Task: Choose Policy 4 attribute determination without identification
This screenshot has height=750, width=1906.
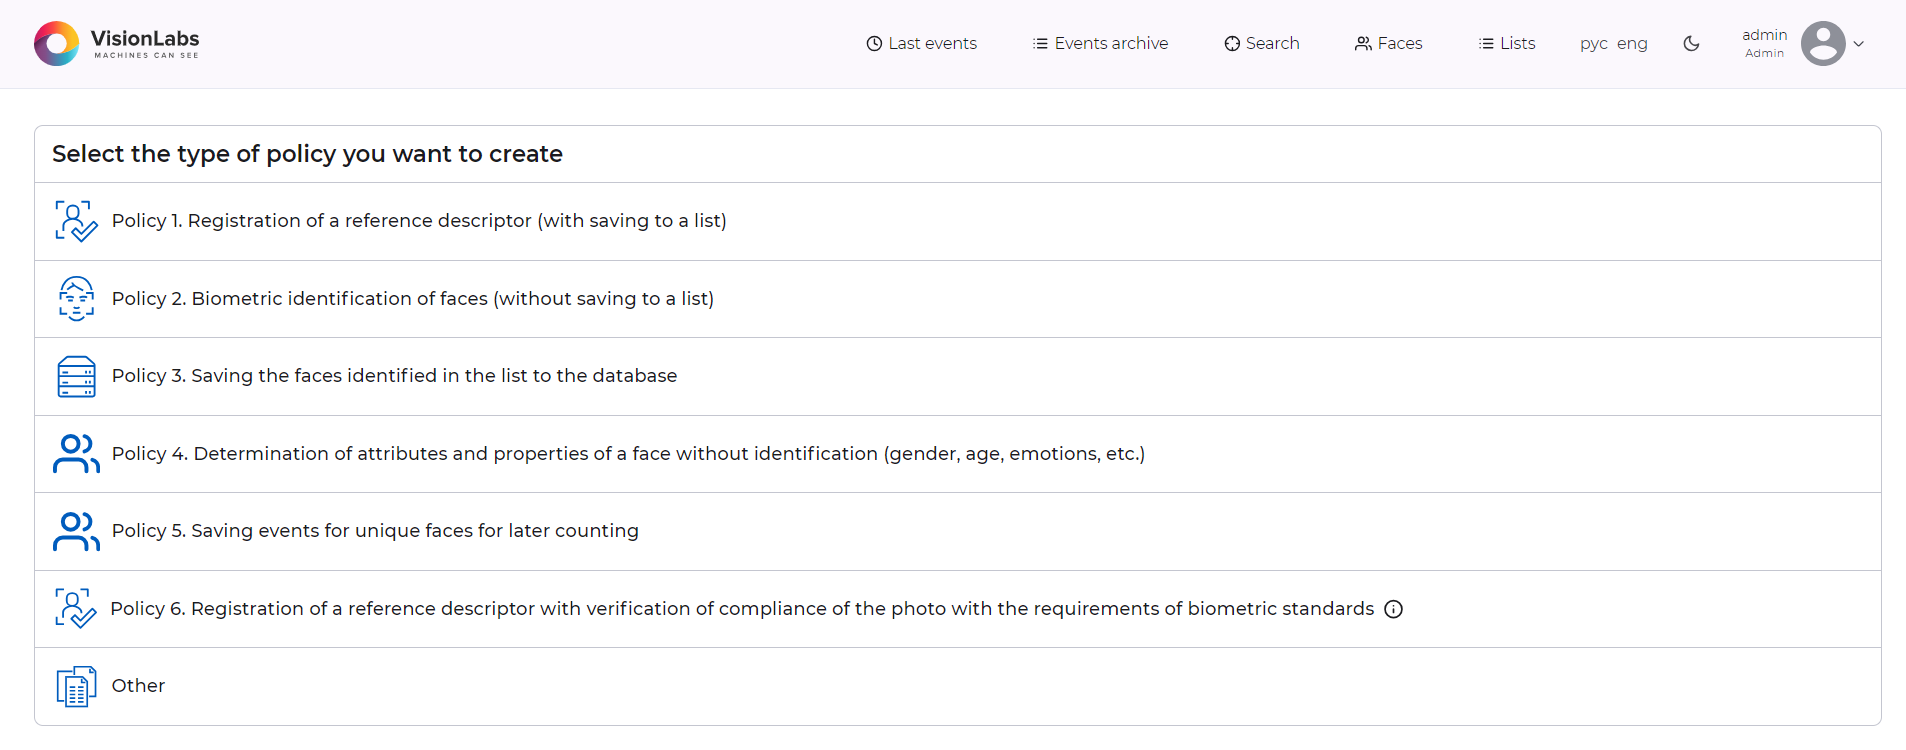Action: click(x=628, y=453)
